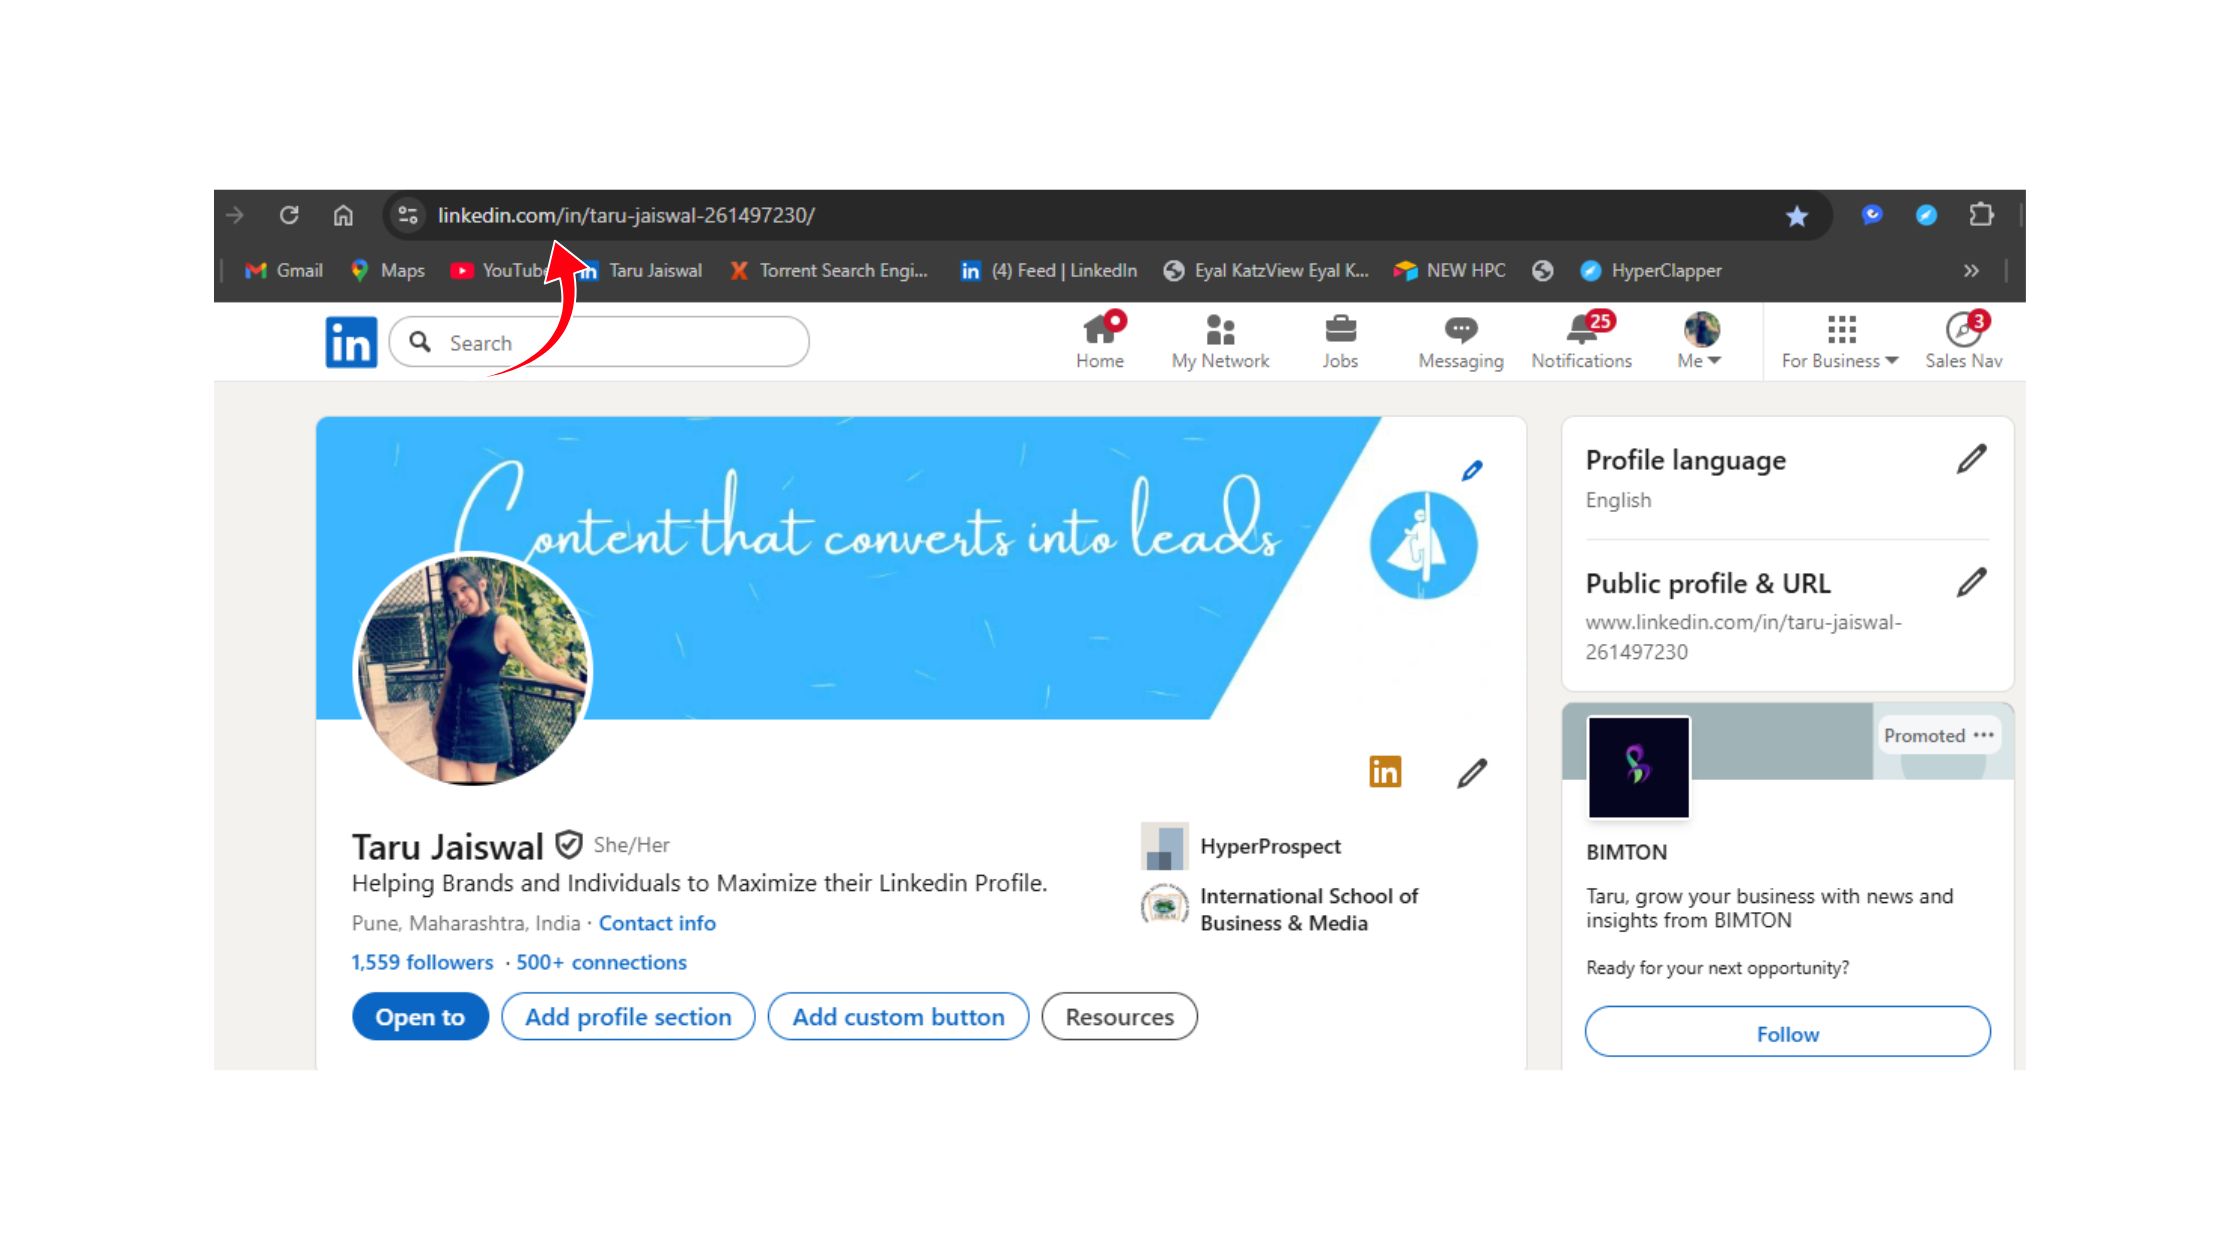The image size is (2240, 1260).
Task: Click the blue chat extension icon
Action: (x=1872, y=215)
